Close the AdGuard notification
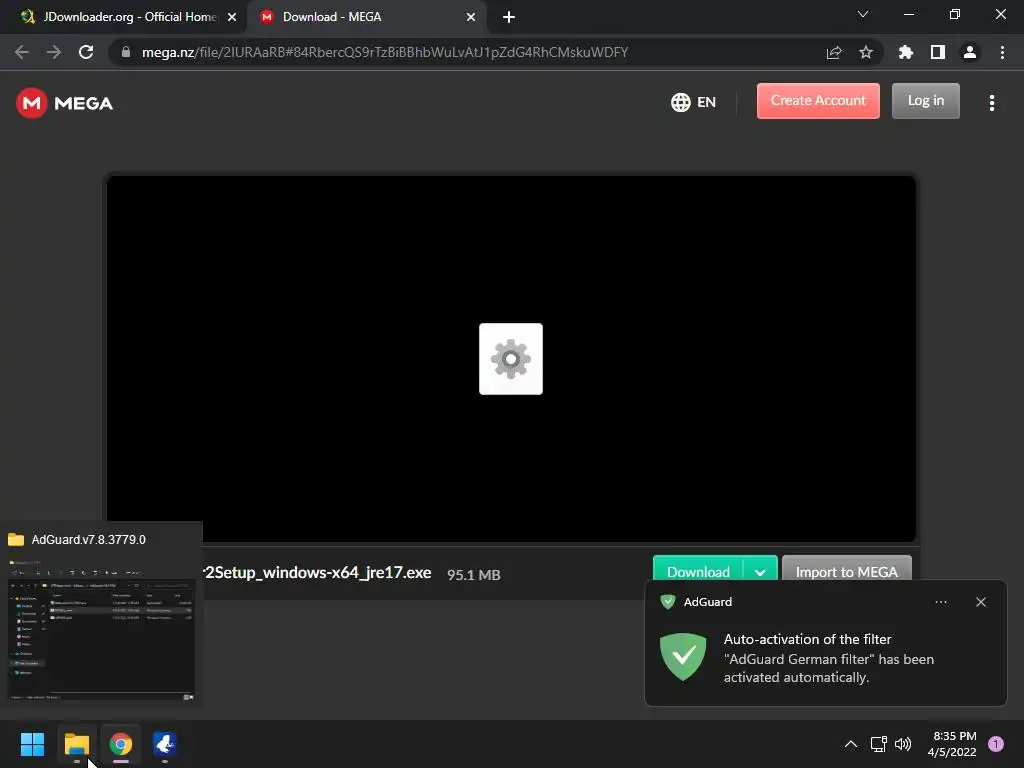 click(981, 602)
